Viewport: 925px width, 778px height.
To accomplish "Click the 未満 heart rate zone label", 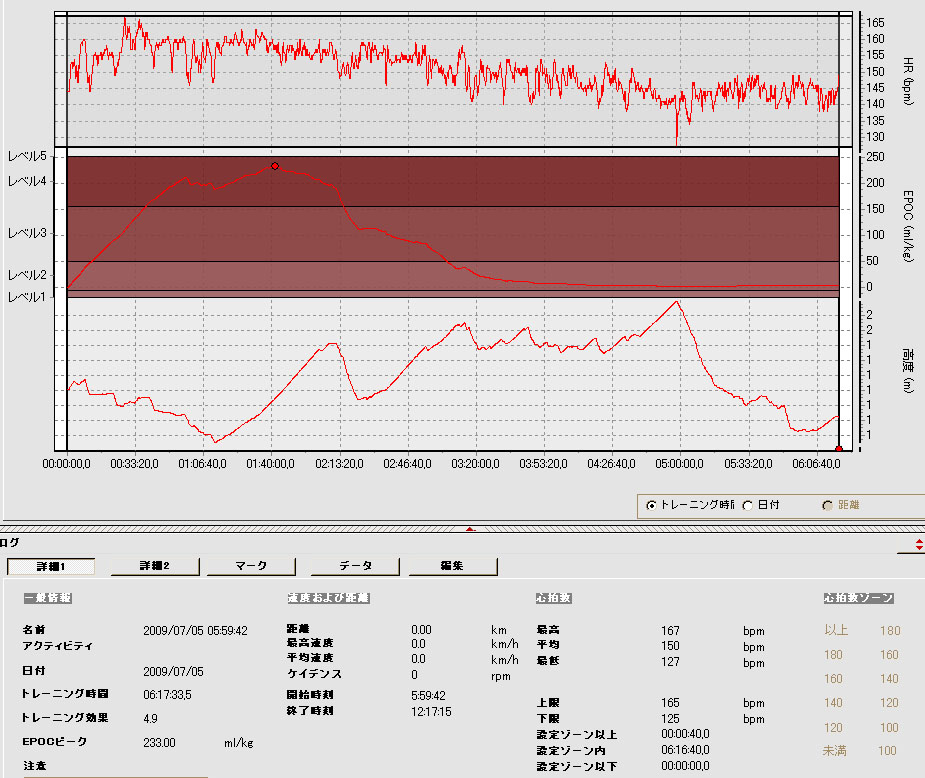I will pyautogui.click(x=835, y=751).
